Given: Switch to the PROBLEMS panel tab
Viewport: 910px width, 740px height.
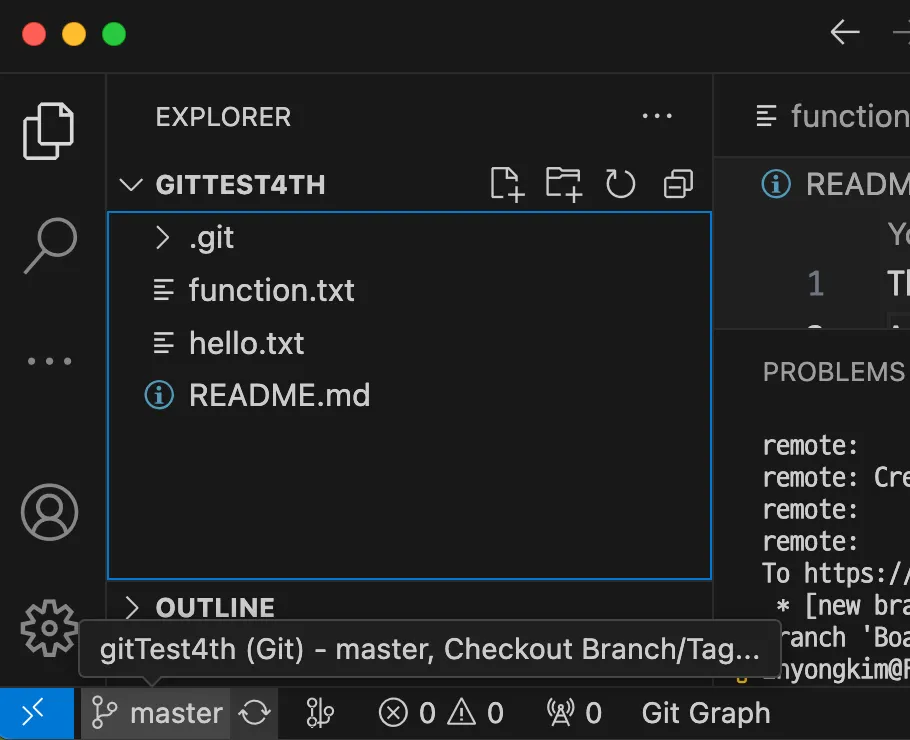Looking at the screenshot, I should pyautogui.click(x=833, y=372).
